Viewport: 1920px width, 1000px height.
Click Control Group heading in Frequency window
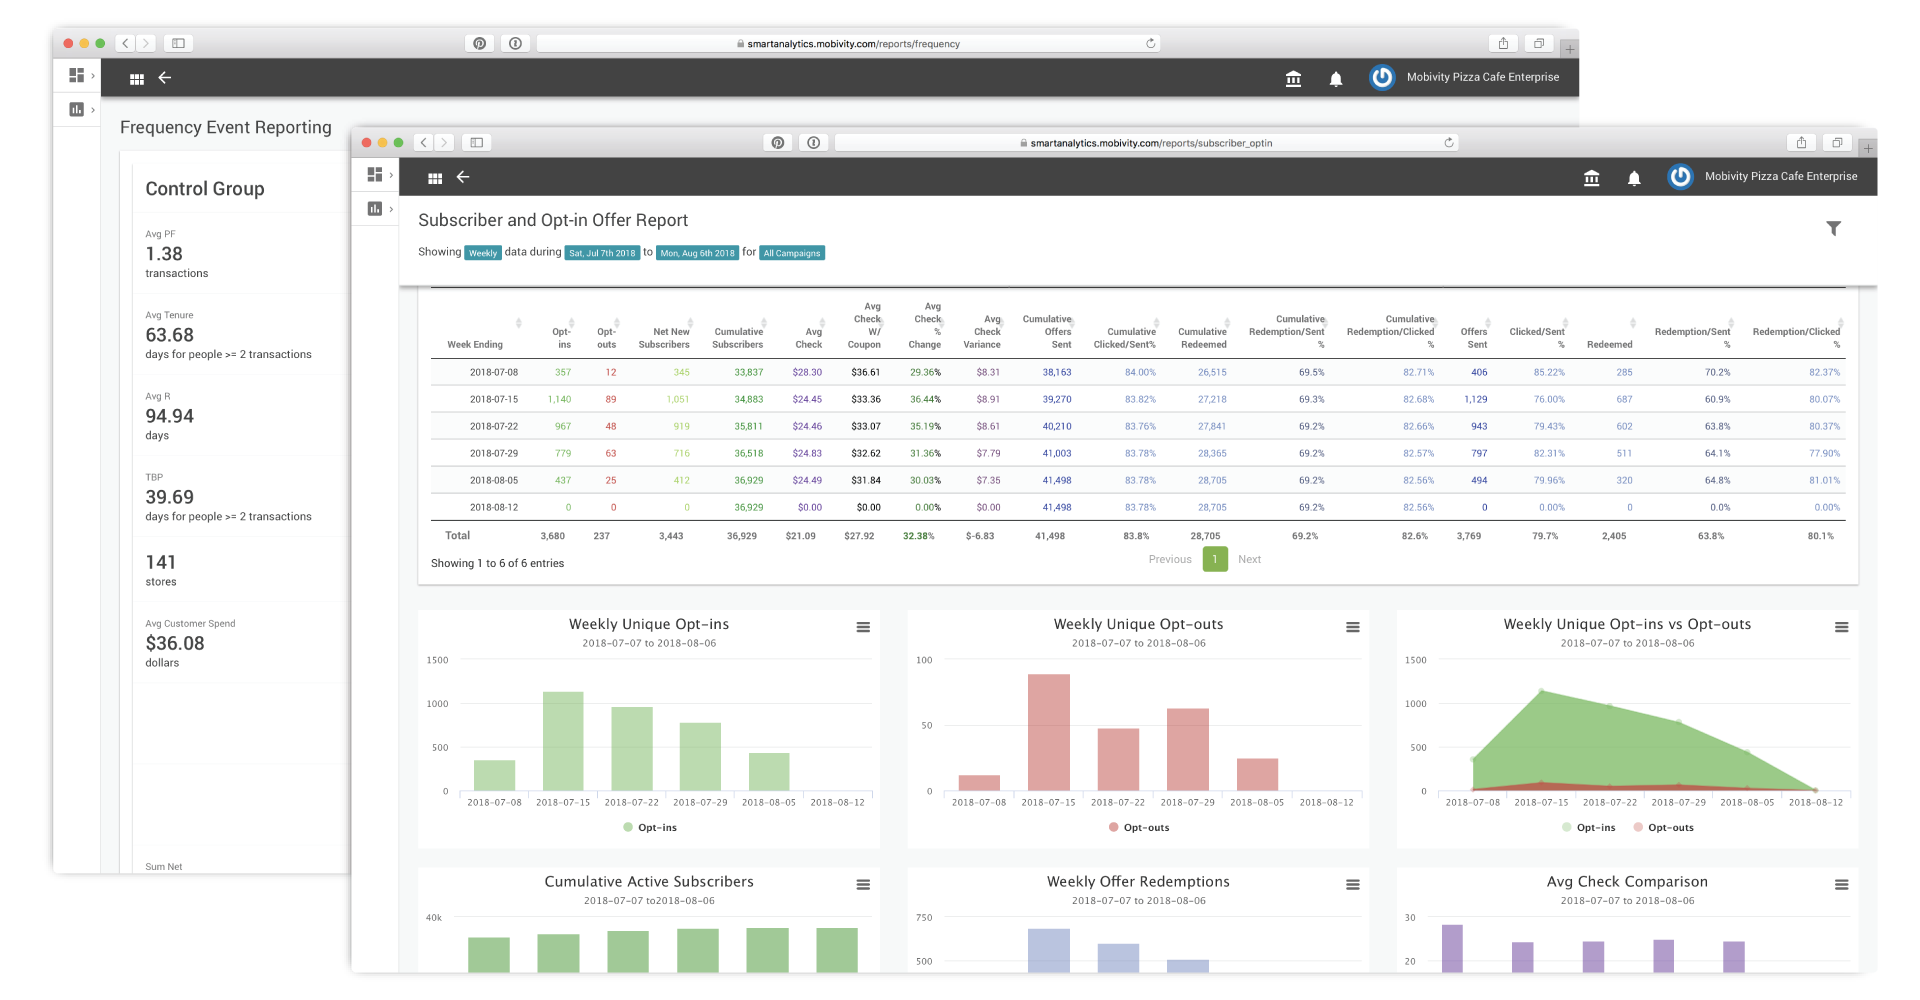point(205,189)
